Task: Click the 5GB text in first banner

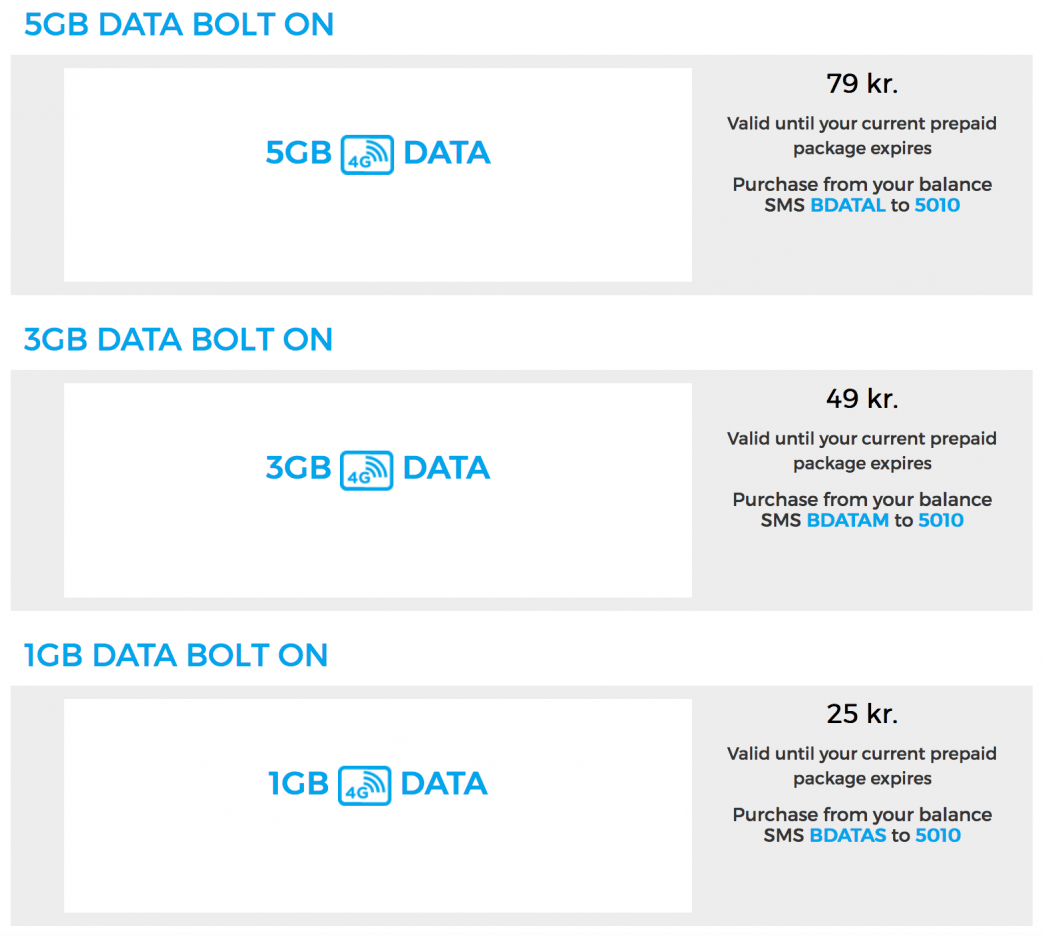Action: [298, 154]
